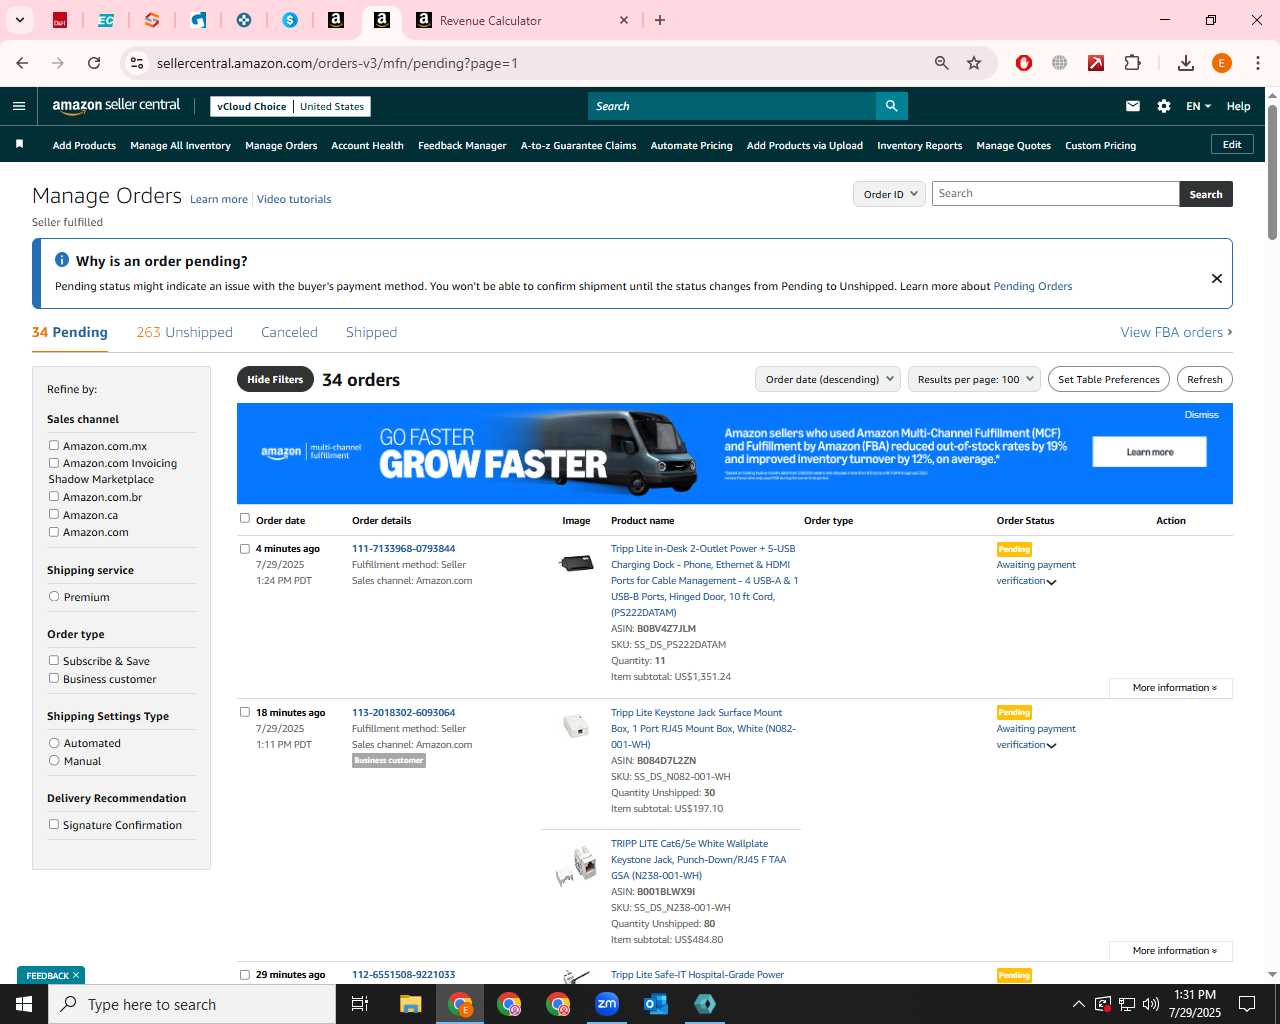
Task: Open Zoom from the taskbar
Action: pyautogui.click(x=607, y=1004)
